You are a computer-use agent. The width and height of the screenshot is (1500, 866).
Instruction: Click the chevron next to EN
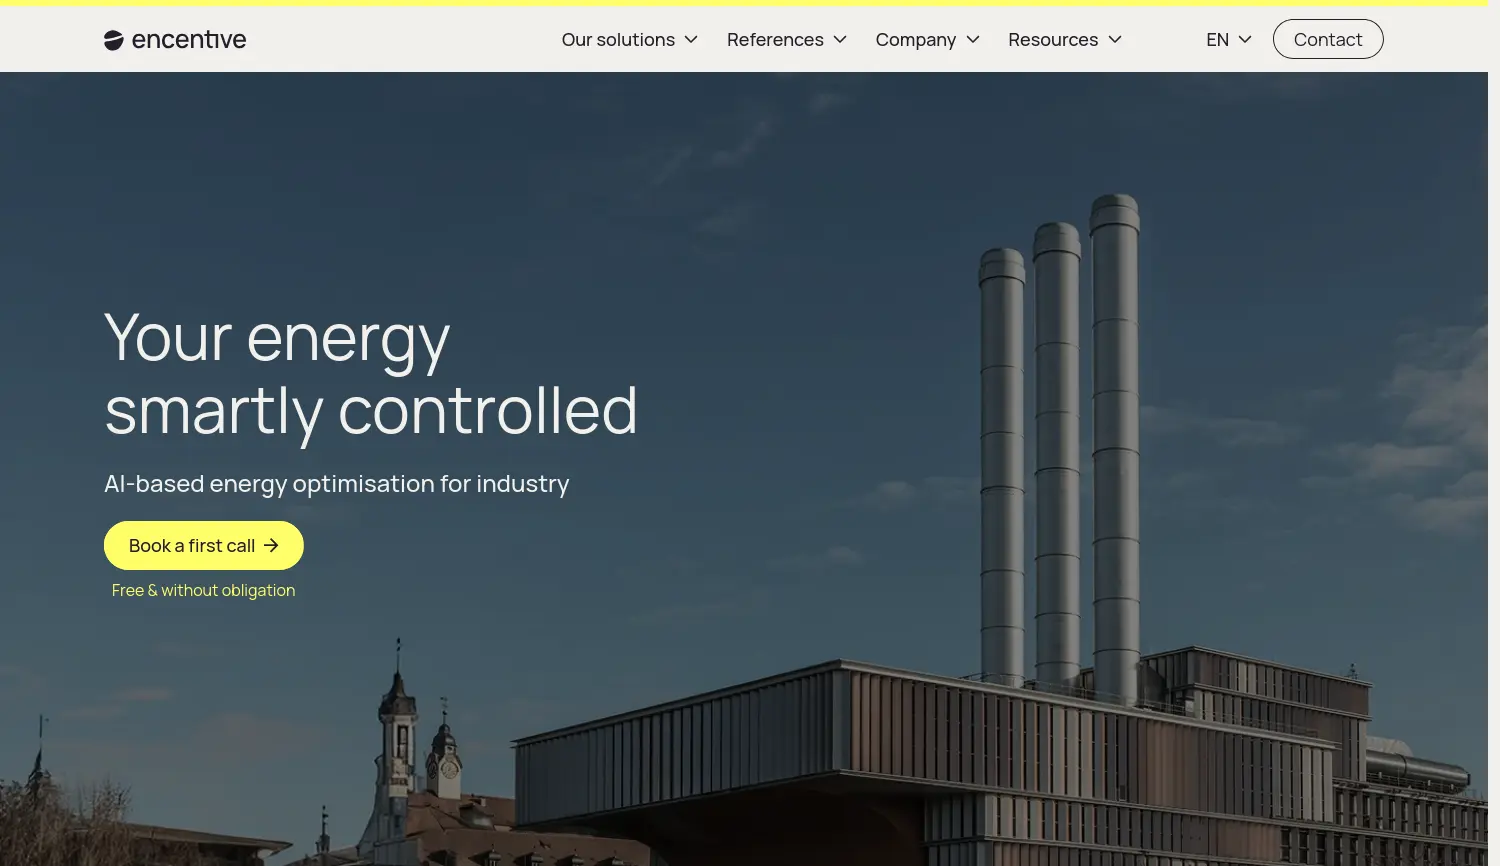[x=1246, y=40]
